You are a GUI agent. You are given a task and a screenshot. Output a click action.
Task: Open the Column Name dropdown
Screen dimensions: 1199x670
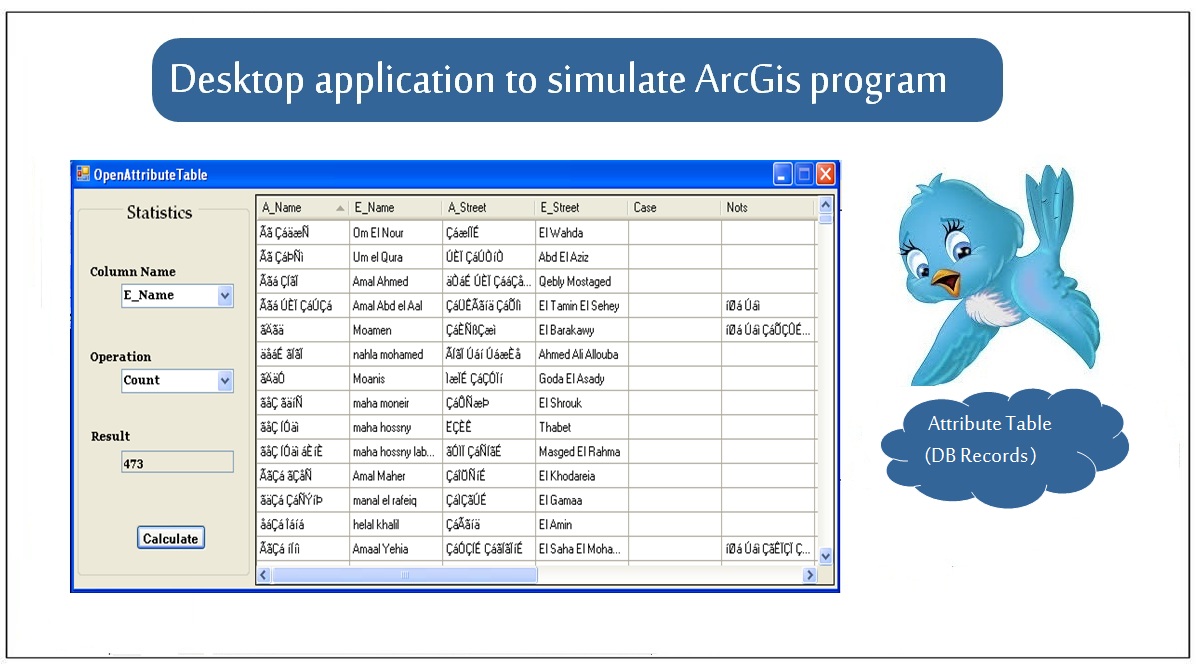[225, 295]
